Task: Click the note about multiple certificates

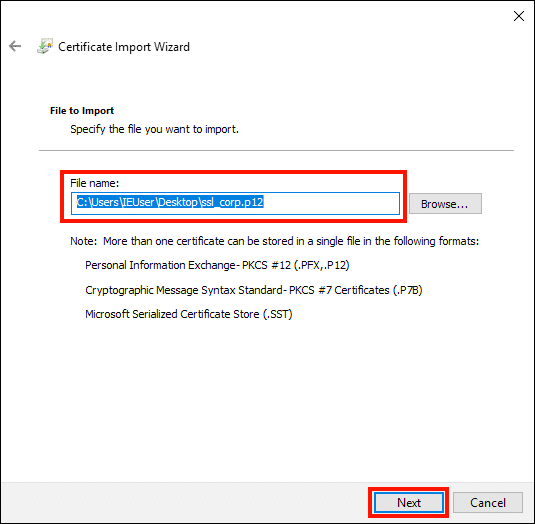Action: (x=275, y=241)
